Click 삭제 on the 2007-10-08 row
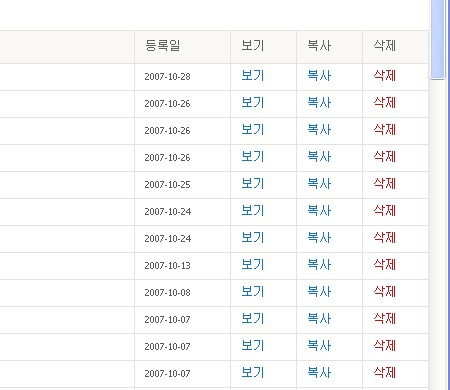This screenshot has height=390, width=450. coord(385,292)
